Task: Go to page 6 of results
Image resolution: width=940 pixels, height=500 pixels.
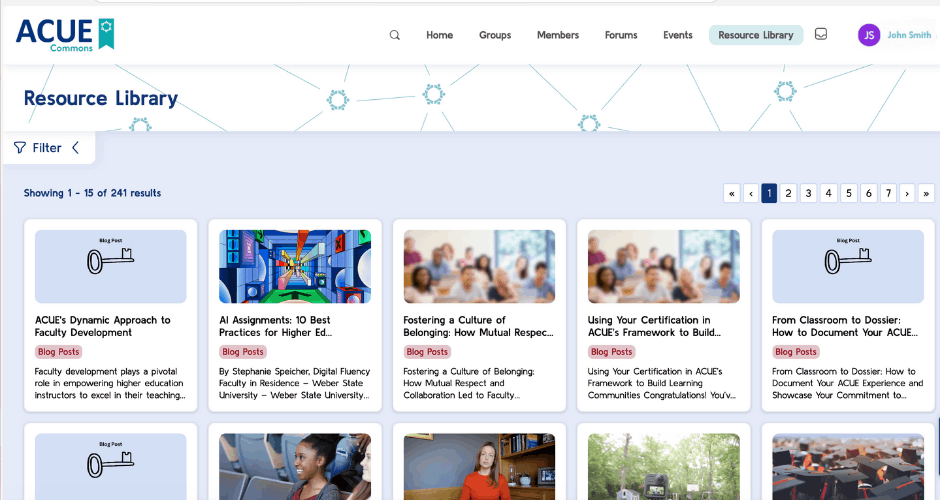Action: [x=869, y=193]
